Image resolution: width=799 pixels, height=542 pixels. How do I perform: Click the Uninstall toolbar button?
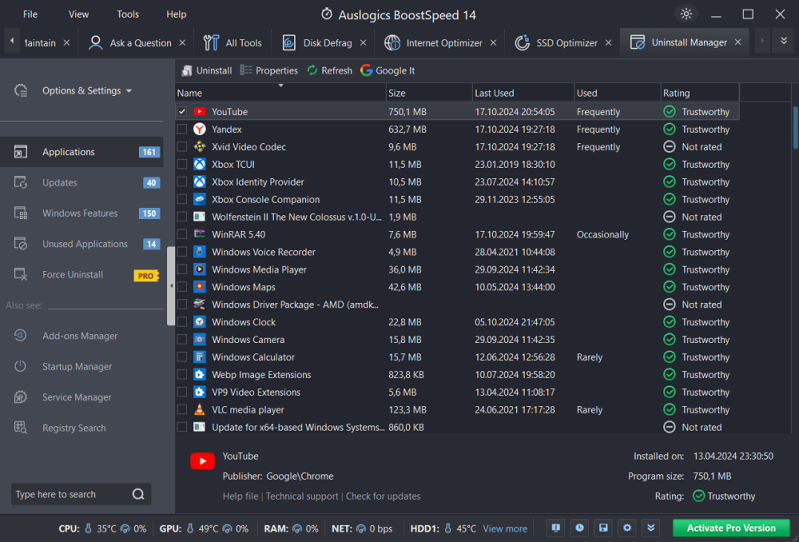(206, 71)
